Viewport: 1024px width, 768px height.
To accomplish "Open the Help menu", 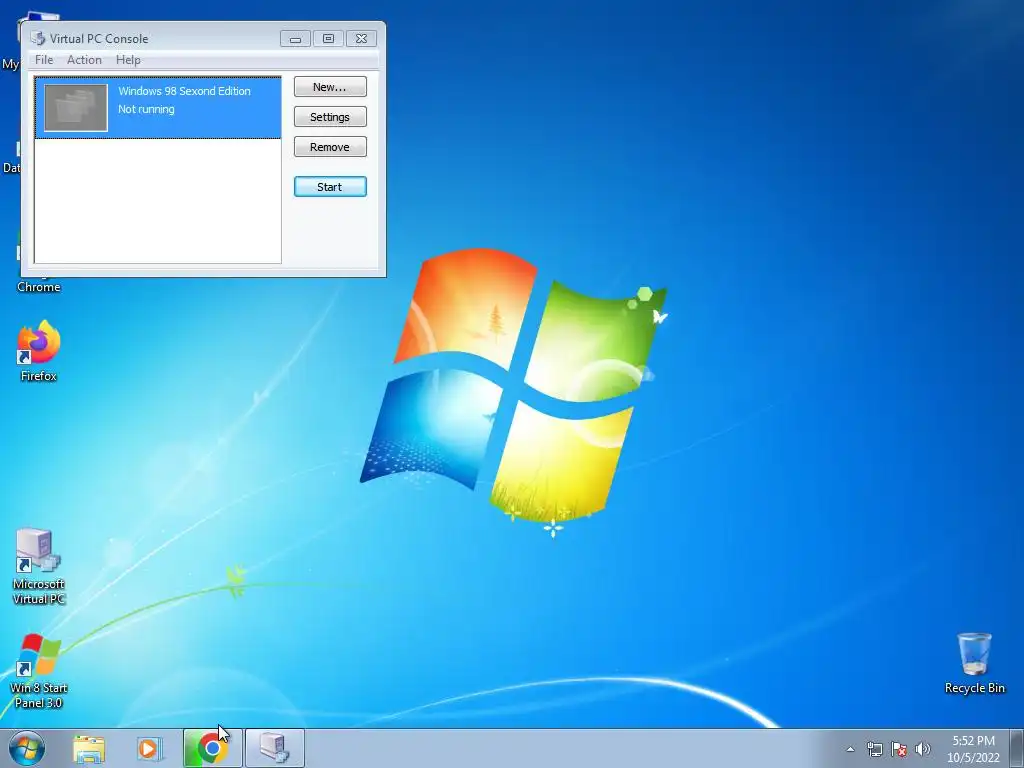I will pos(128,59).
